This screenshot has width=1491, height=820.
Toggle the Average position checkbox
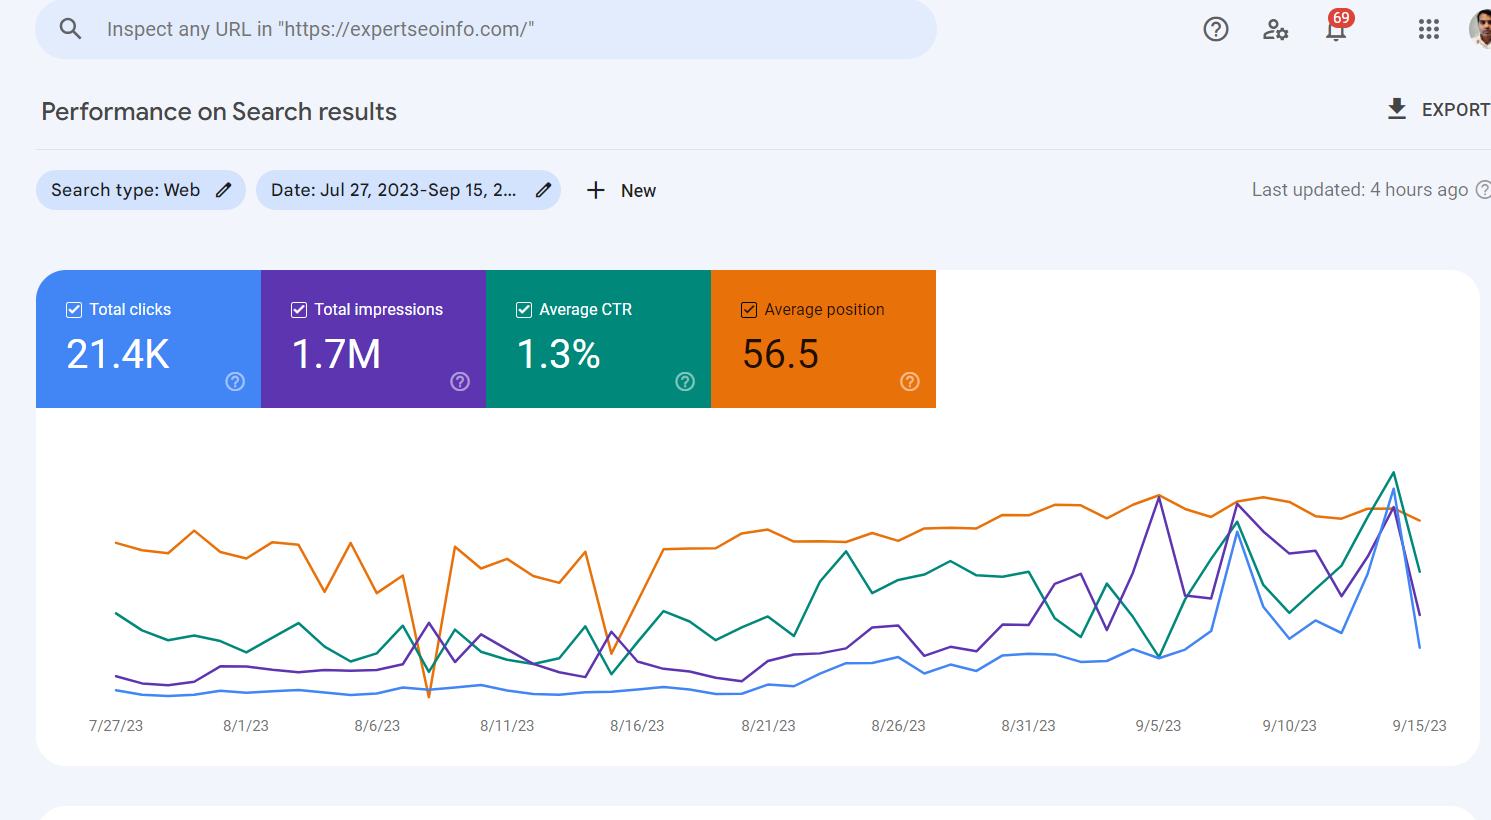pyautogui.click(x=749, y=310)
